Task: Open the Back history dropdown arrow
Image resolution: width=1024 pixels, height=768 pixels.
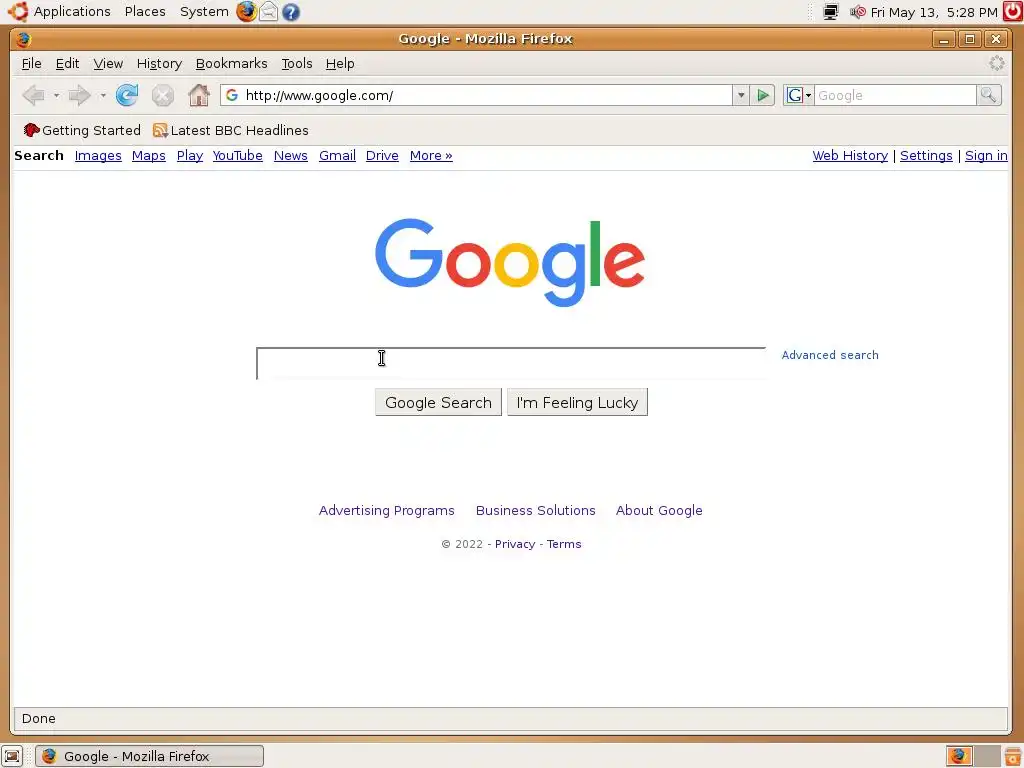Action: (x=56, y=96)
